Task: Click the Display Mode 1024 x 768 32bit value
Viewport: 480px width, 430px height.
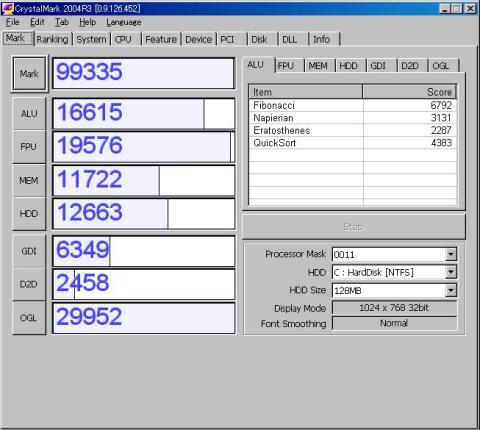Action: click(394, 308)
